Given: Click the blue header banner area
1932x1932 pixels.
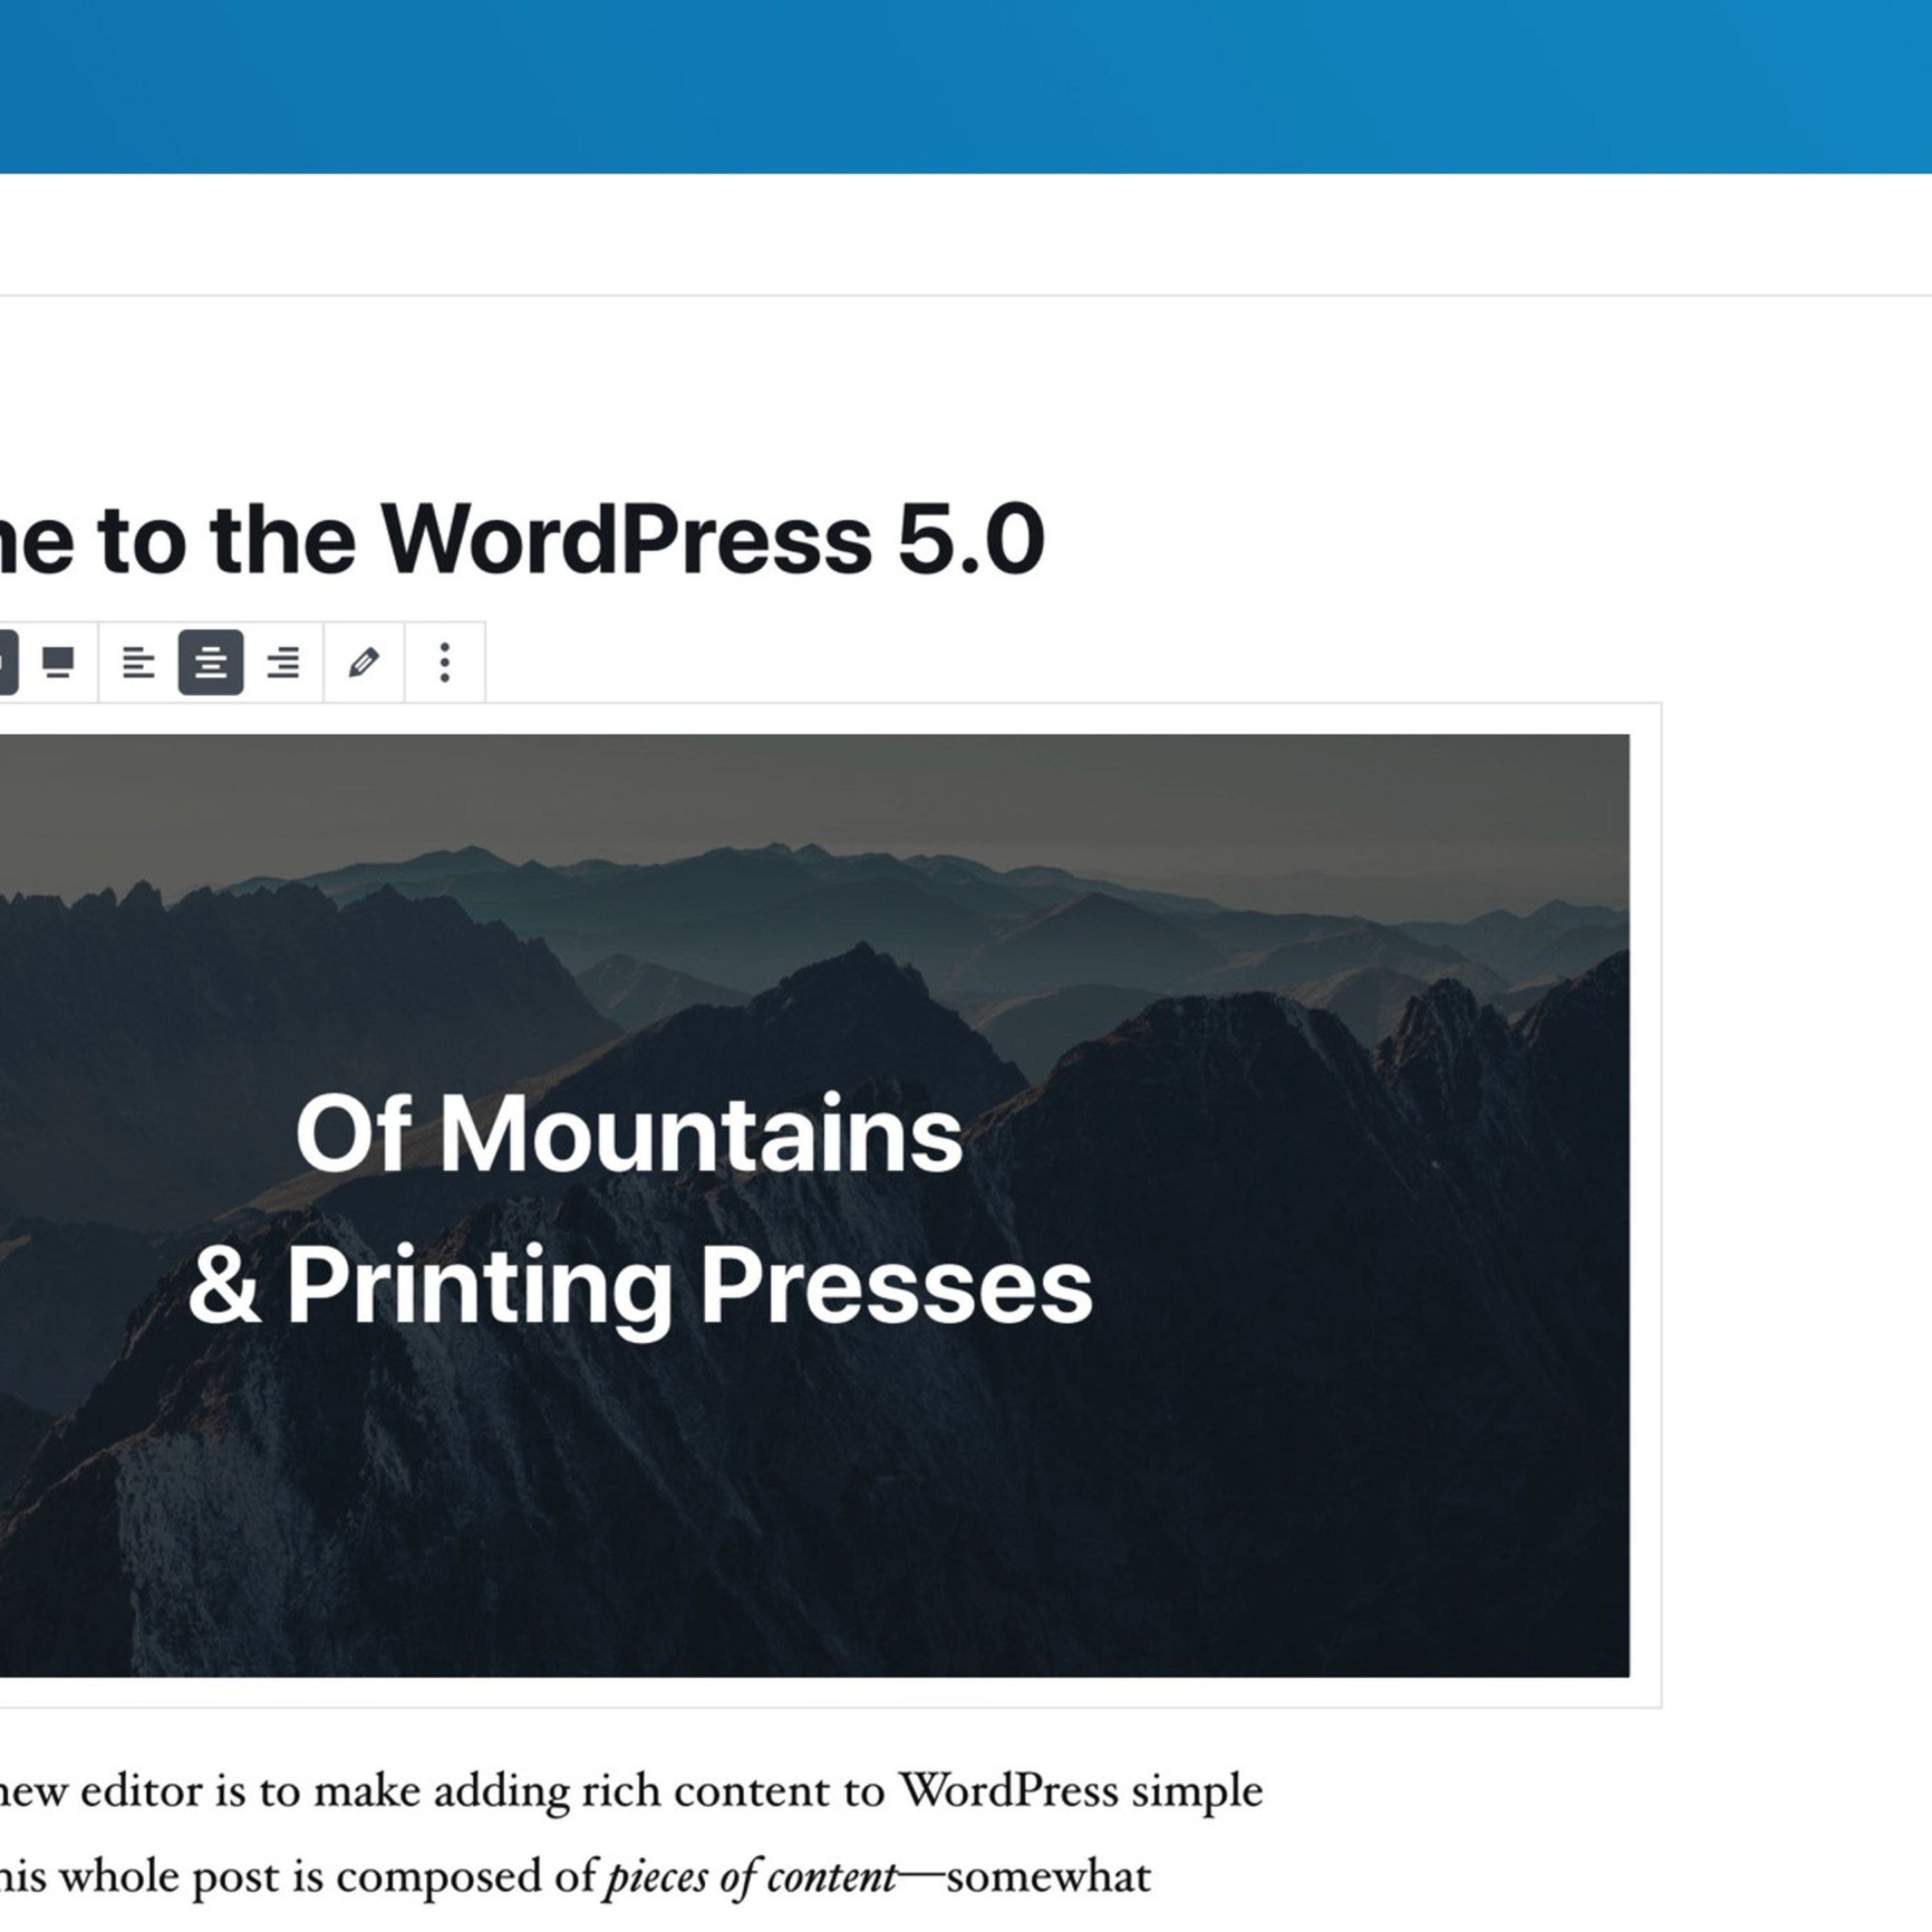Looking at the screenshot, I should pos(966,86).
